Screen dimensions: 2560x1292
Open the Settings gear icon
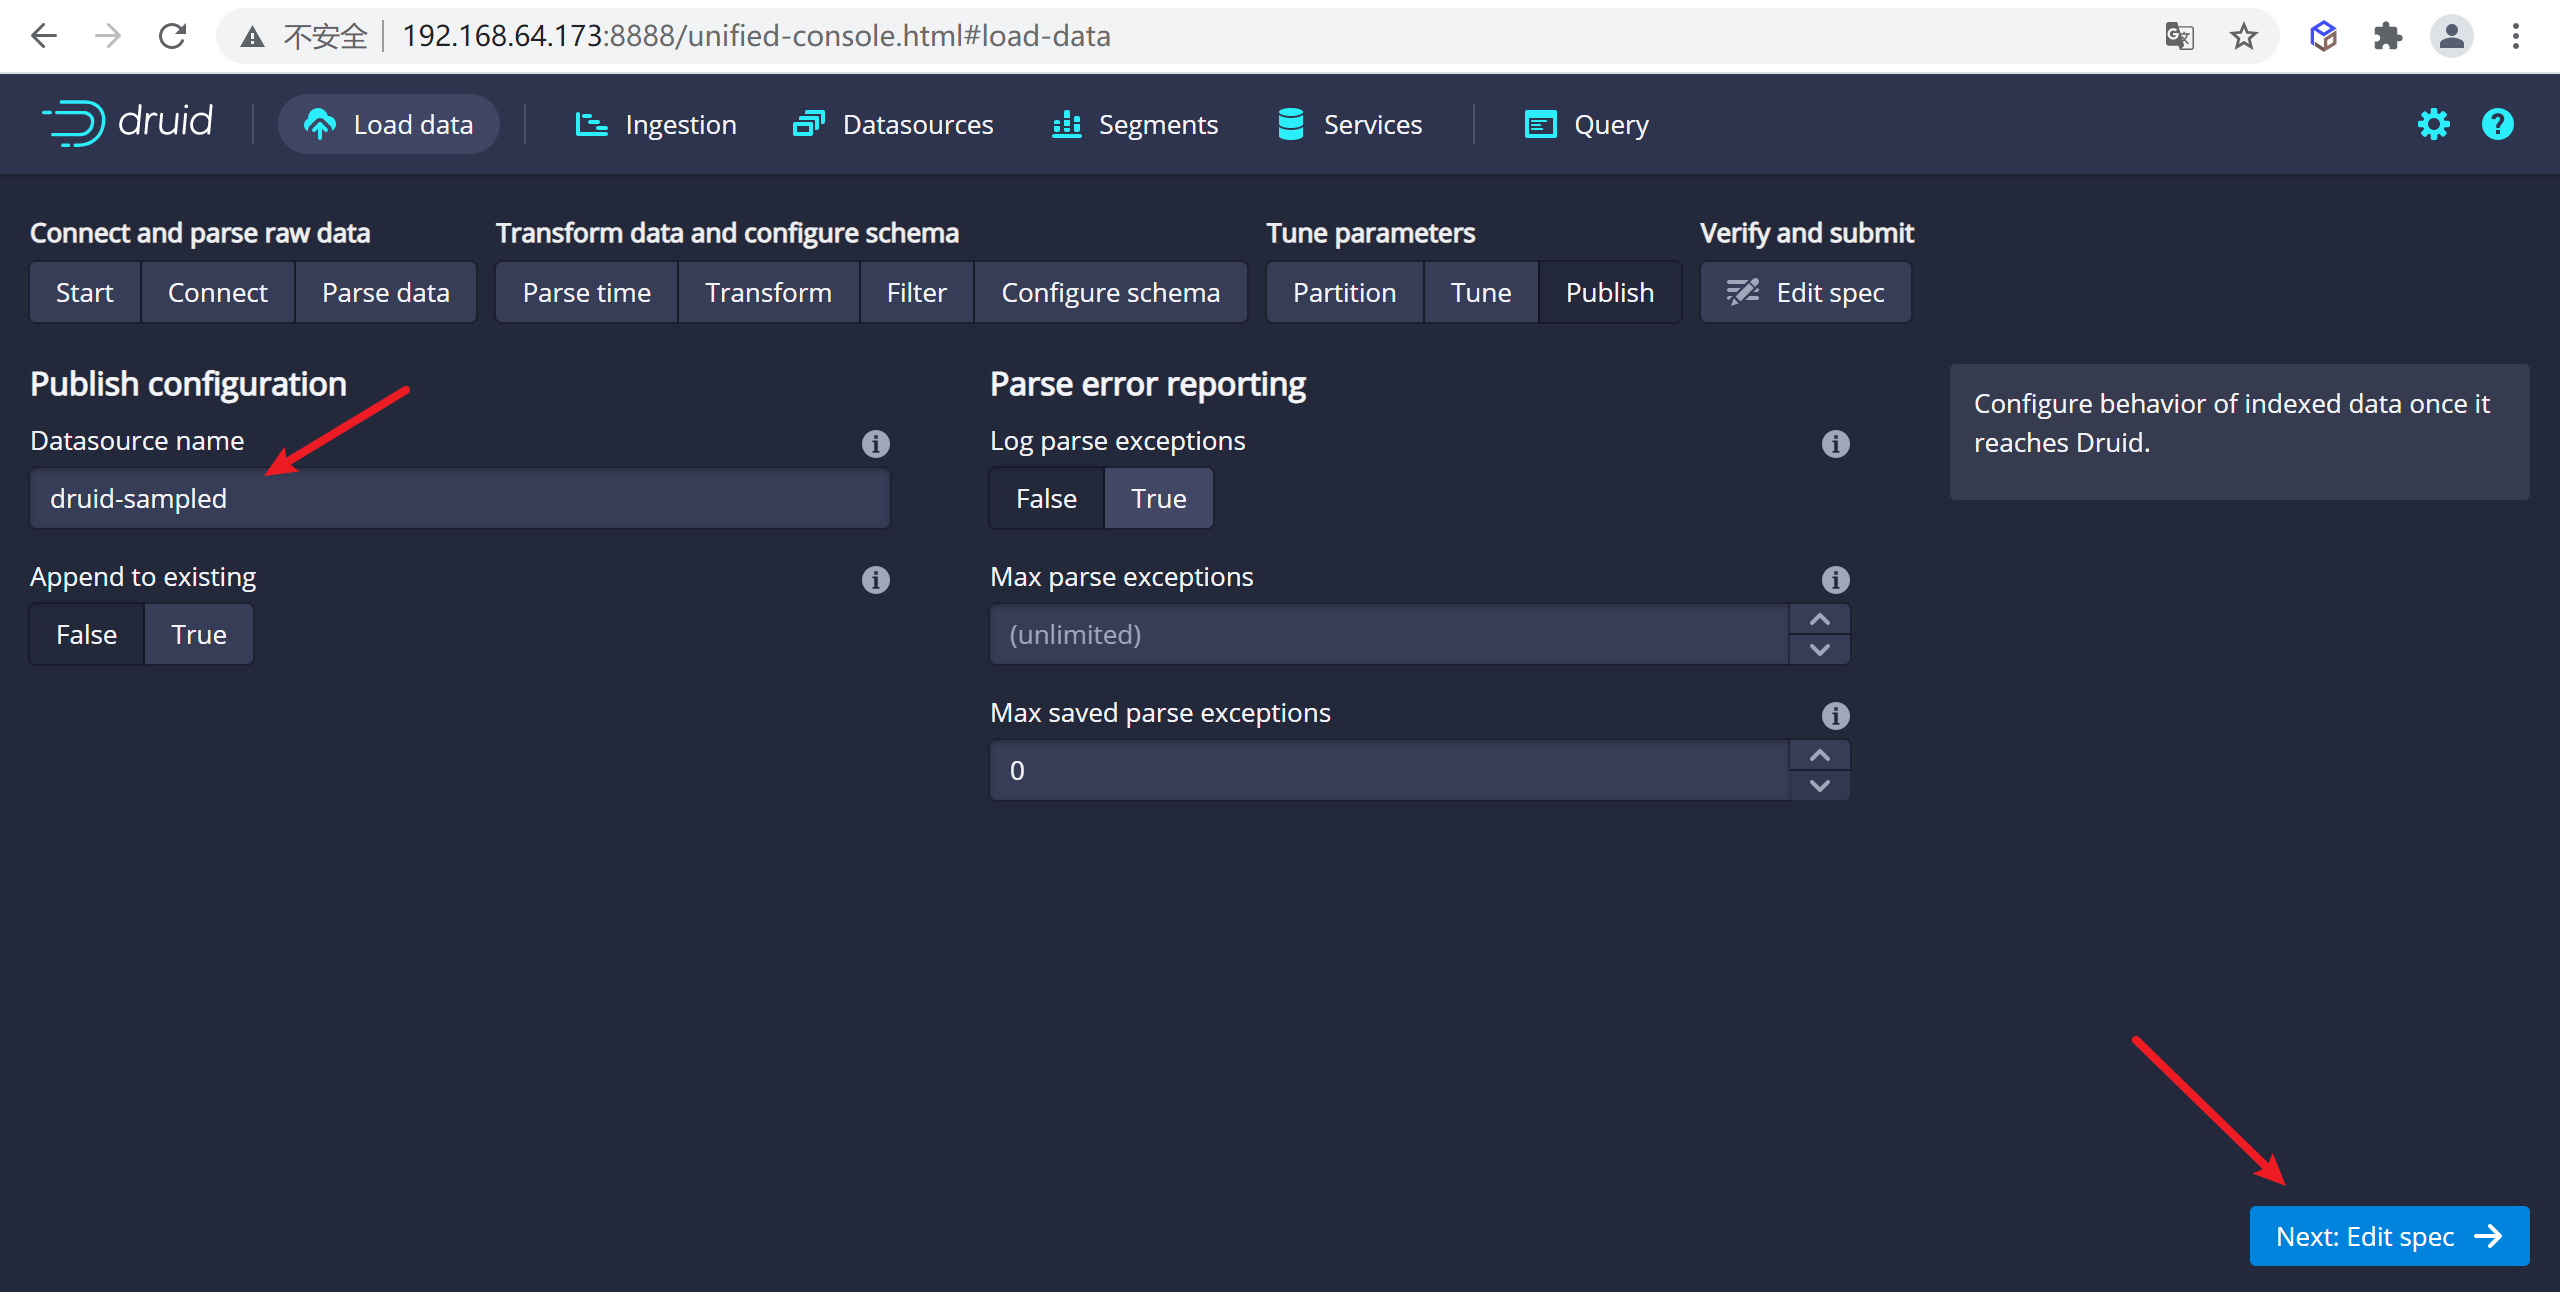[2433, 124]
